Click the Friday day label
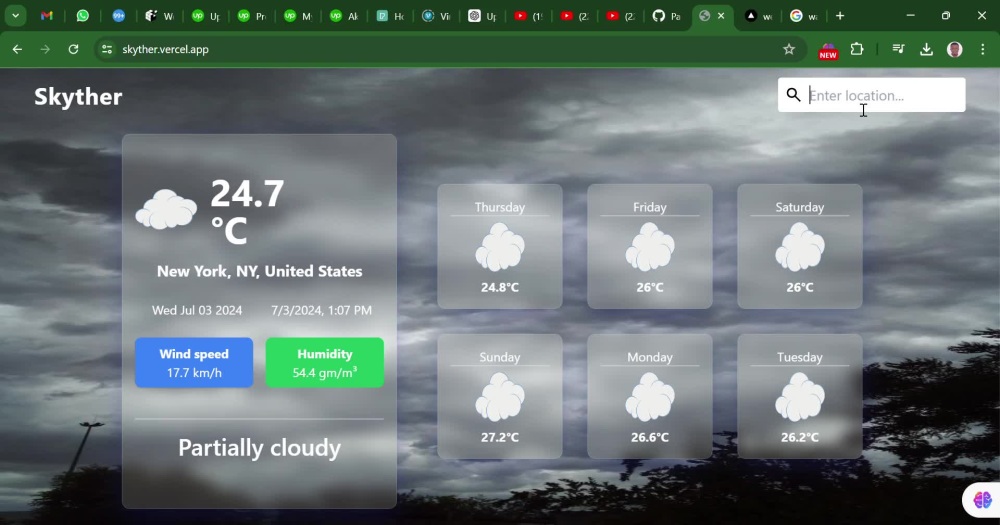Screen dimensions: 1000x525 point(650,207)
